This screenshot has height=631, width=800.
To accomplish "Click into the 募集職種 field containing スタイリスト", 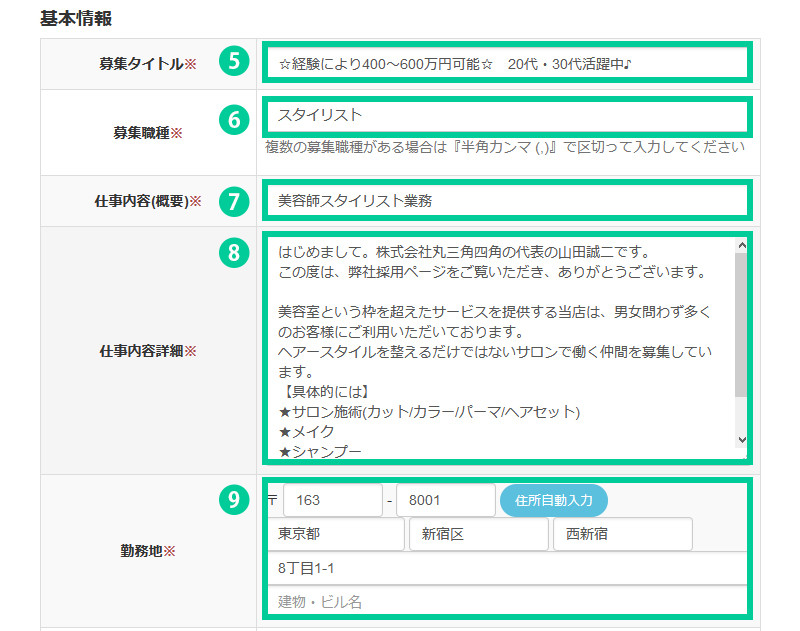I will coord(505,116).
